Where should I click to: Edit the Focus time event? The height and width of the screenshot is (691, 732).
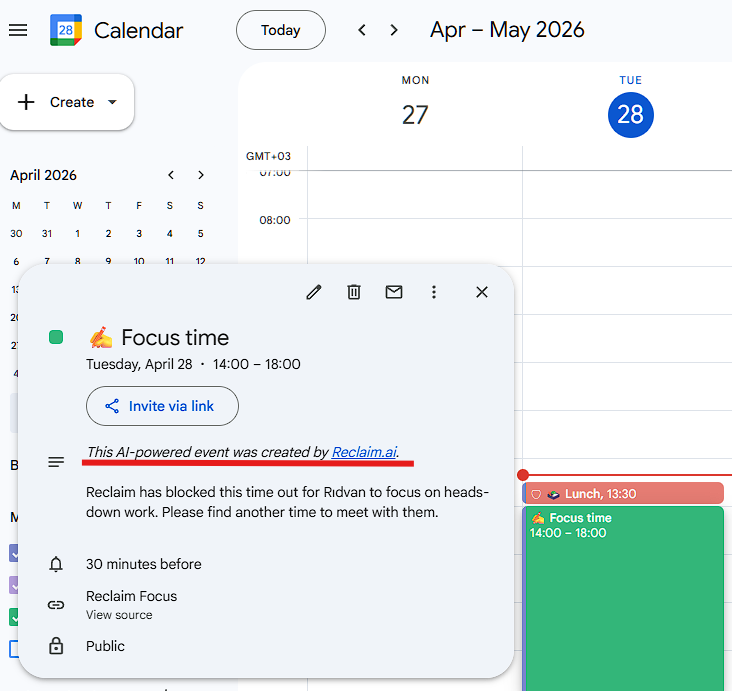314,292
